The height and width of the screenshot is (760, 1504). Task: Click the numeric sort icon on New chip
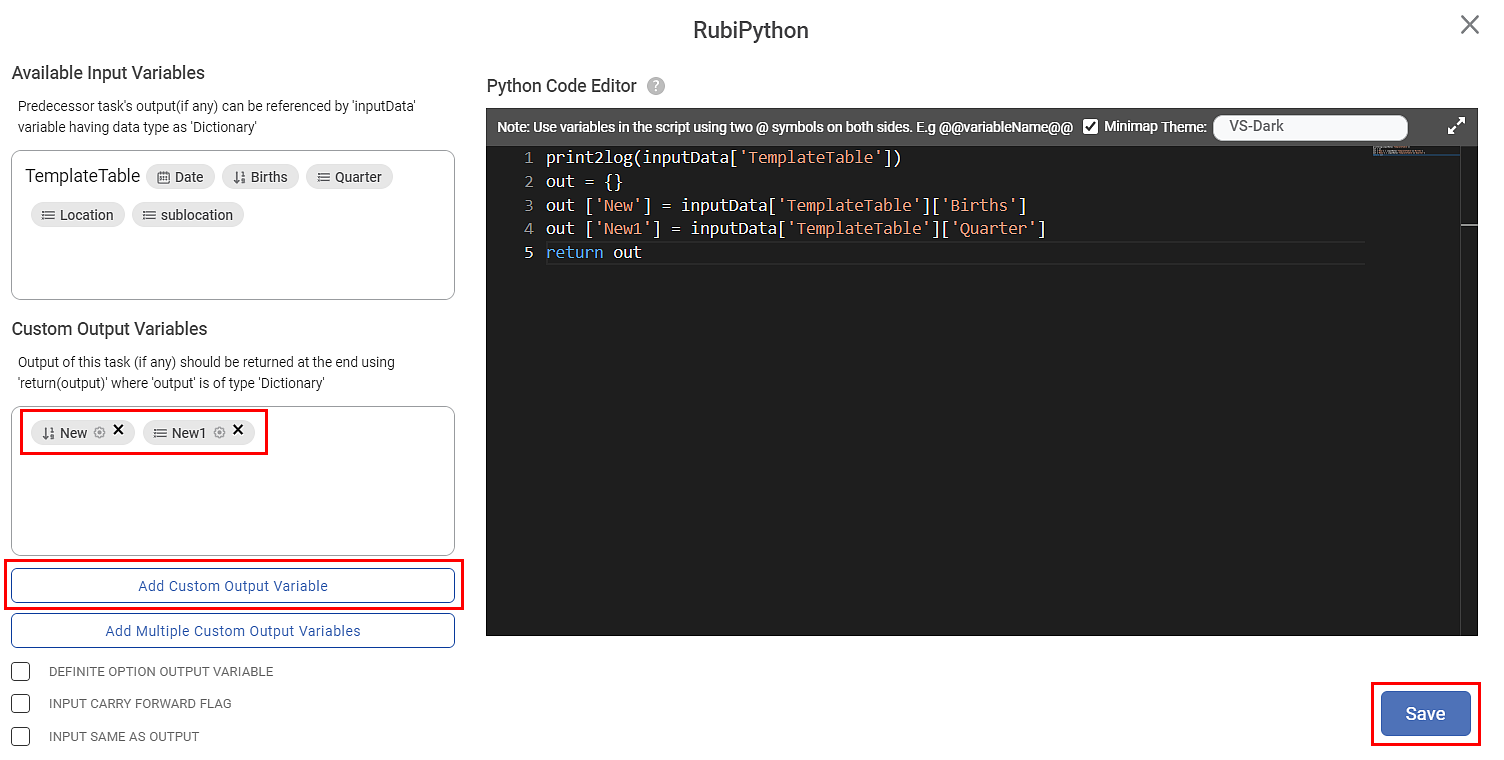click(49, 432)
